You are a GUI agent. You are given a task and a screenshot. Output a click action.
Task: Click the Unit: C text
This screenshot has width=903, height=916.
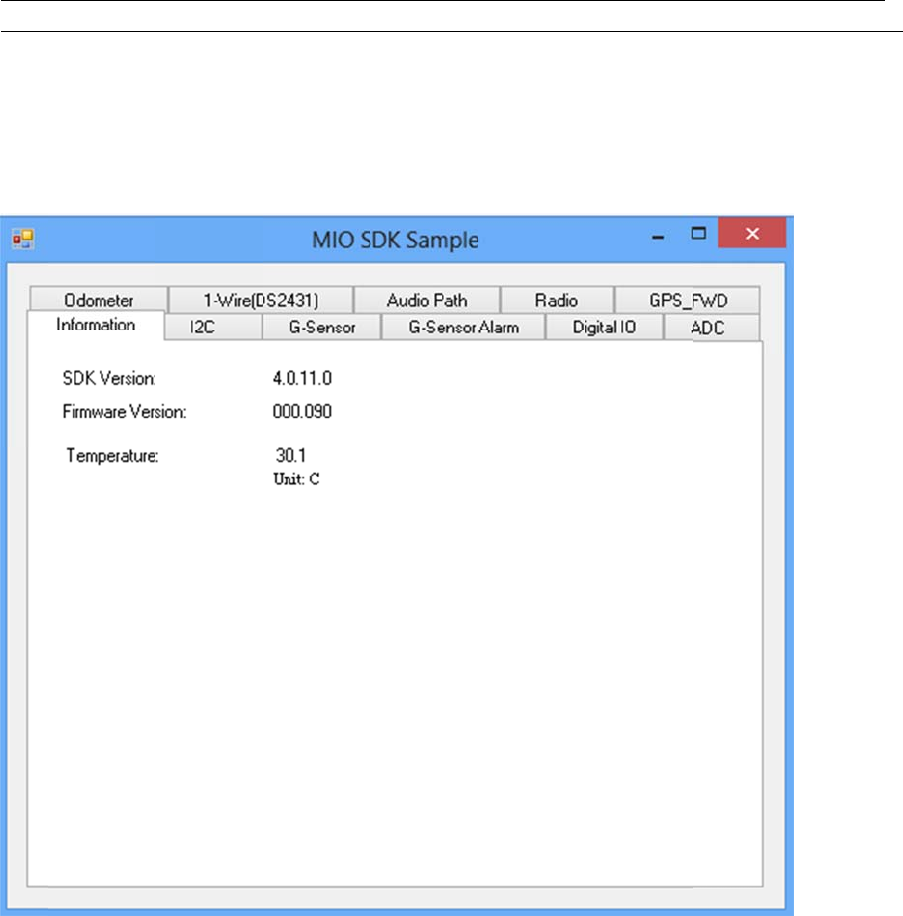pyautogui.click(x=296, y=479)
